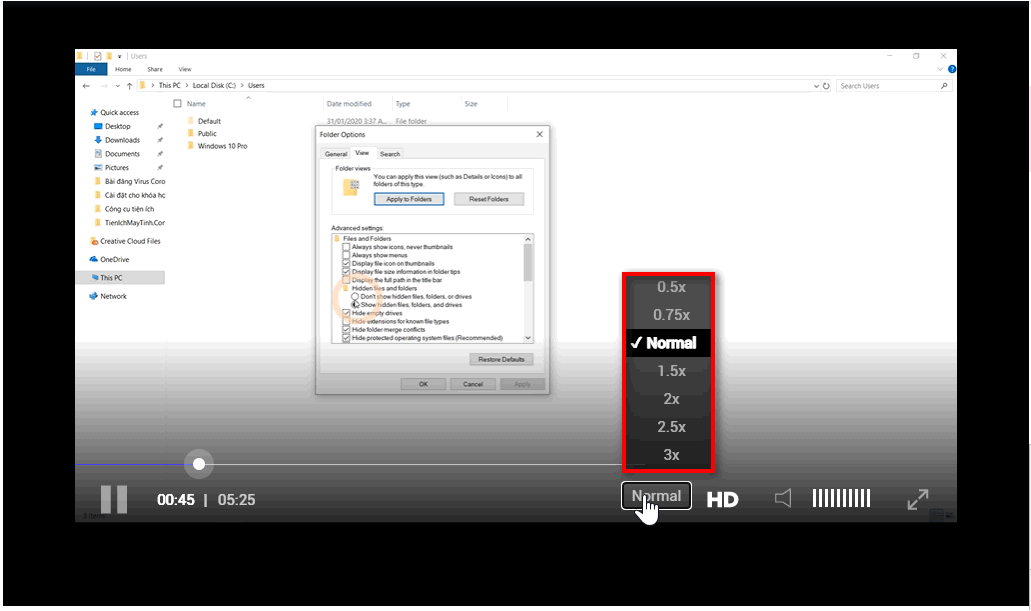
Task: Confirm Folder Options with OK
Action: click(x=423, y=384)
